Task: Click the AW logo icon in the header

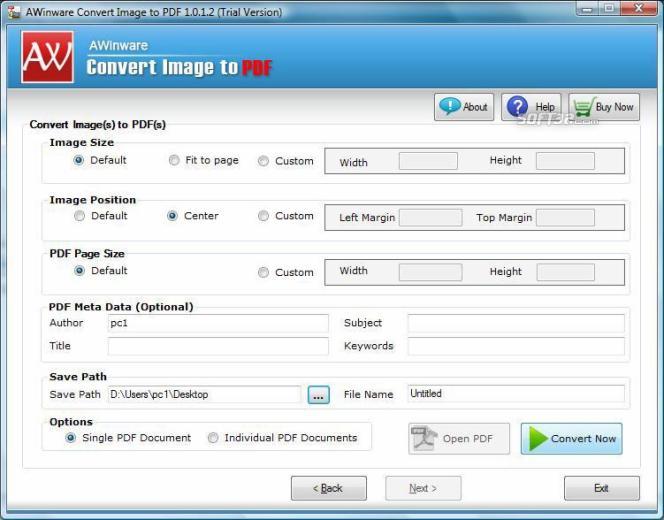Action: [x=47, y=57]
